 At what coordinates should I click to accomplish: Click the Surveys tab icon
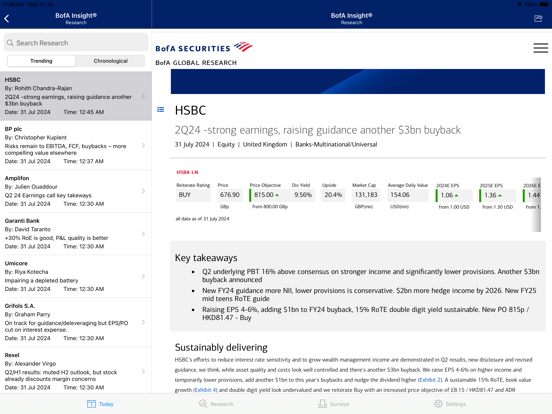[x=322, y=404]
